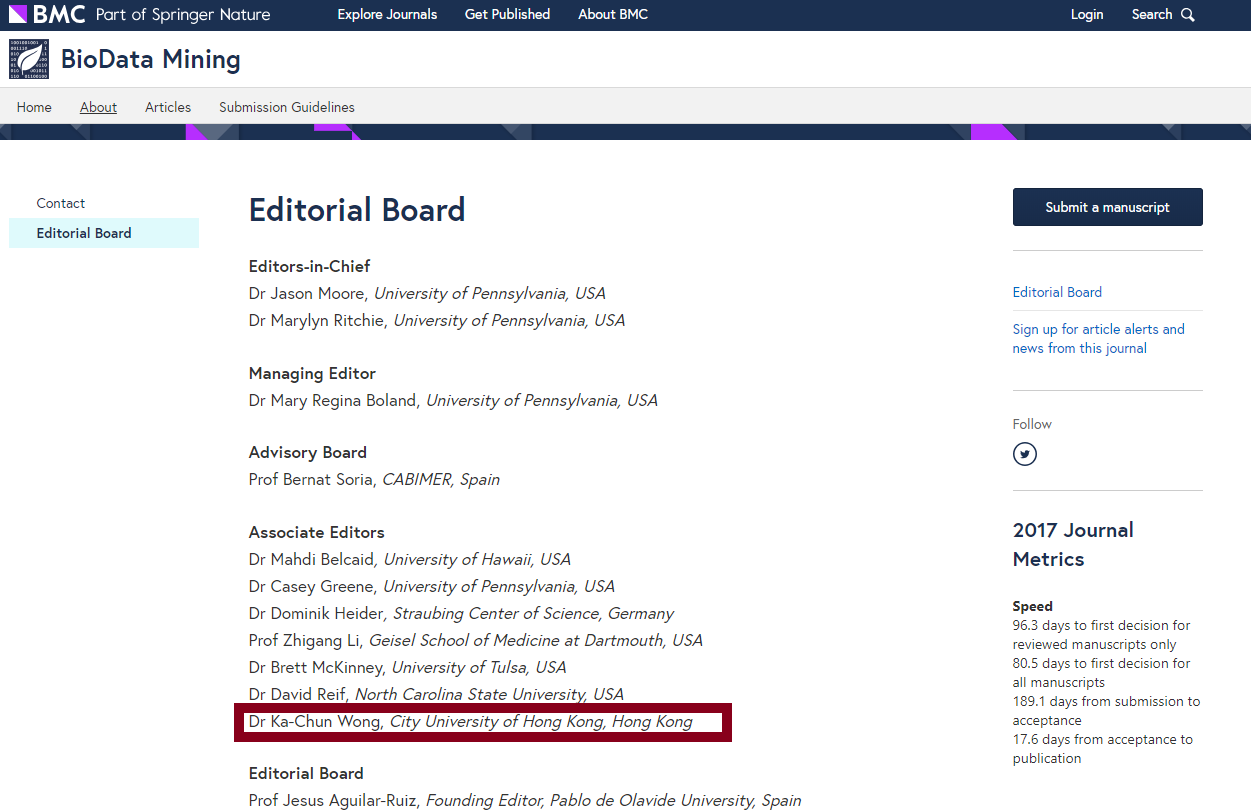Select Editorial Board in left sidebar
Screen dimensions: 1251x812
104,233
